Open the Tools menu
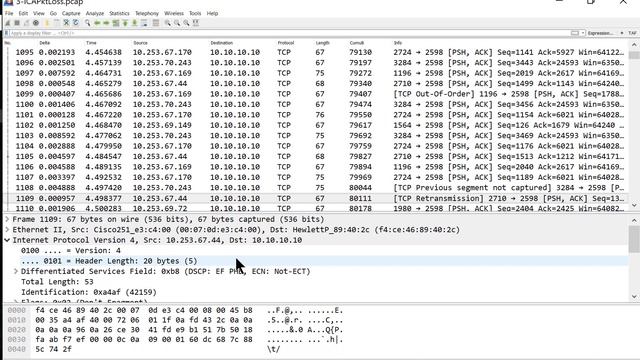The height and width of the screenshot is (360, 640). [x=195, y=13]
